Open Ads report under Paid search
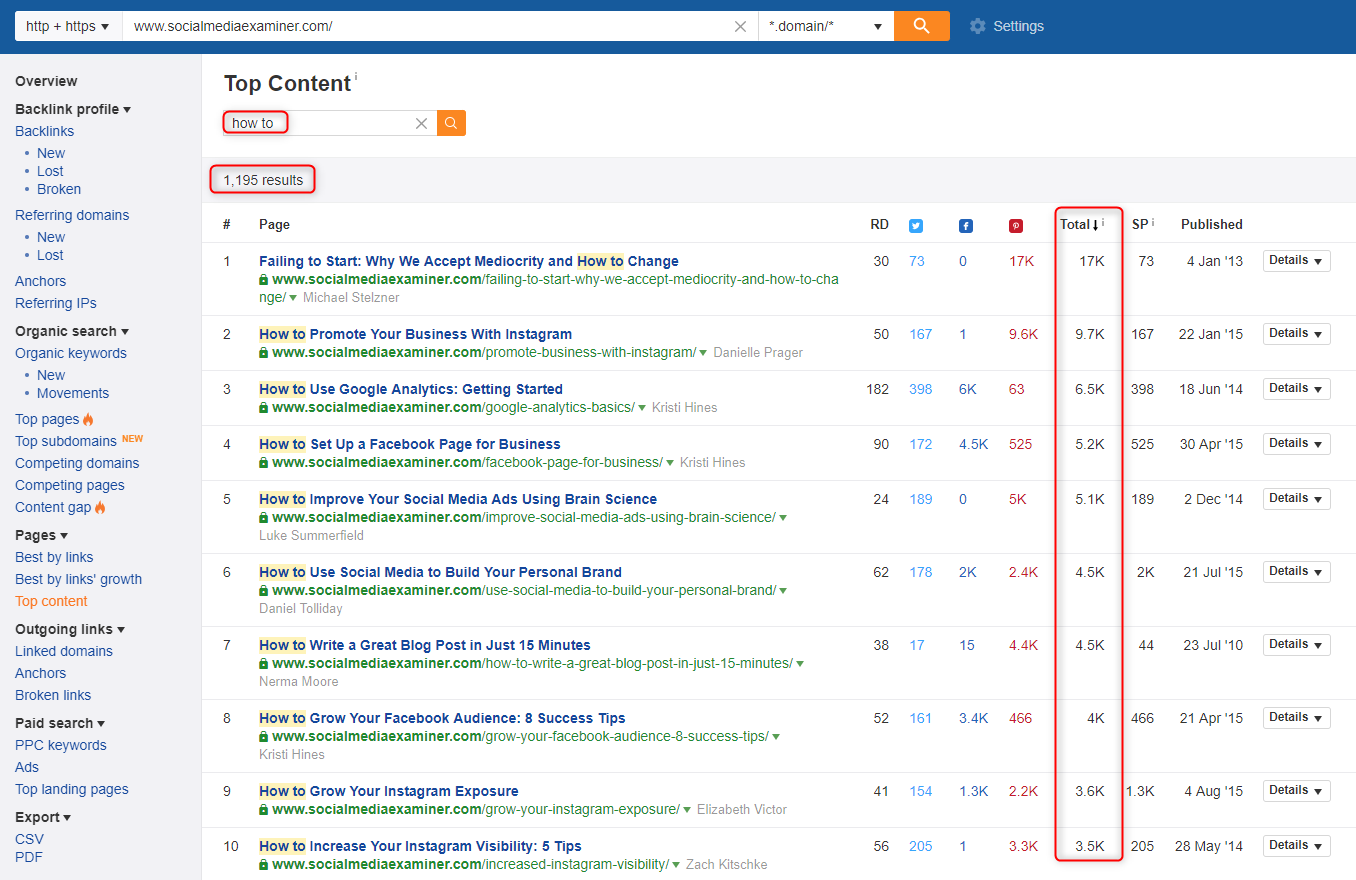 [x=27, y=767]
